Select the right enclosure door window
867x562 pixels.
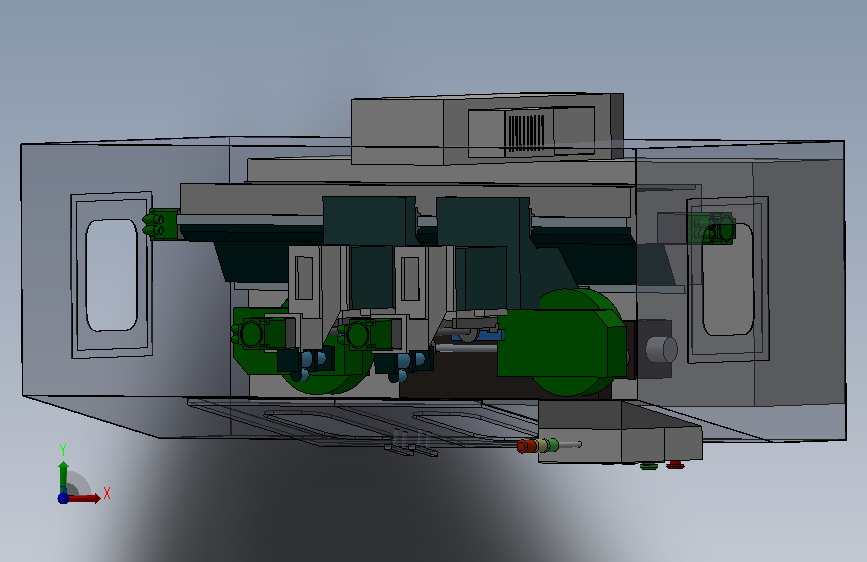pos(728,279)
